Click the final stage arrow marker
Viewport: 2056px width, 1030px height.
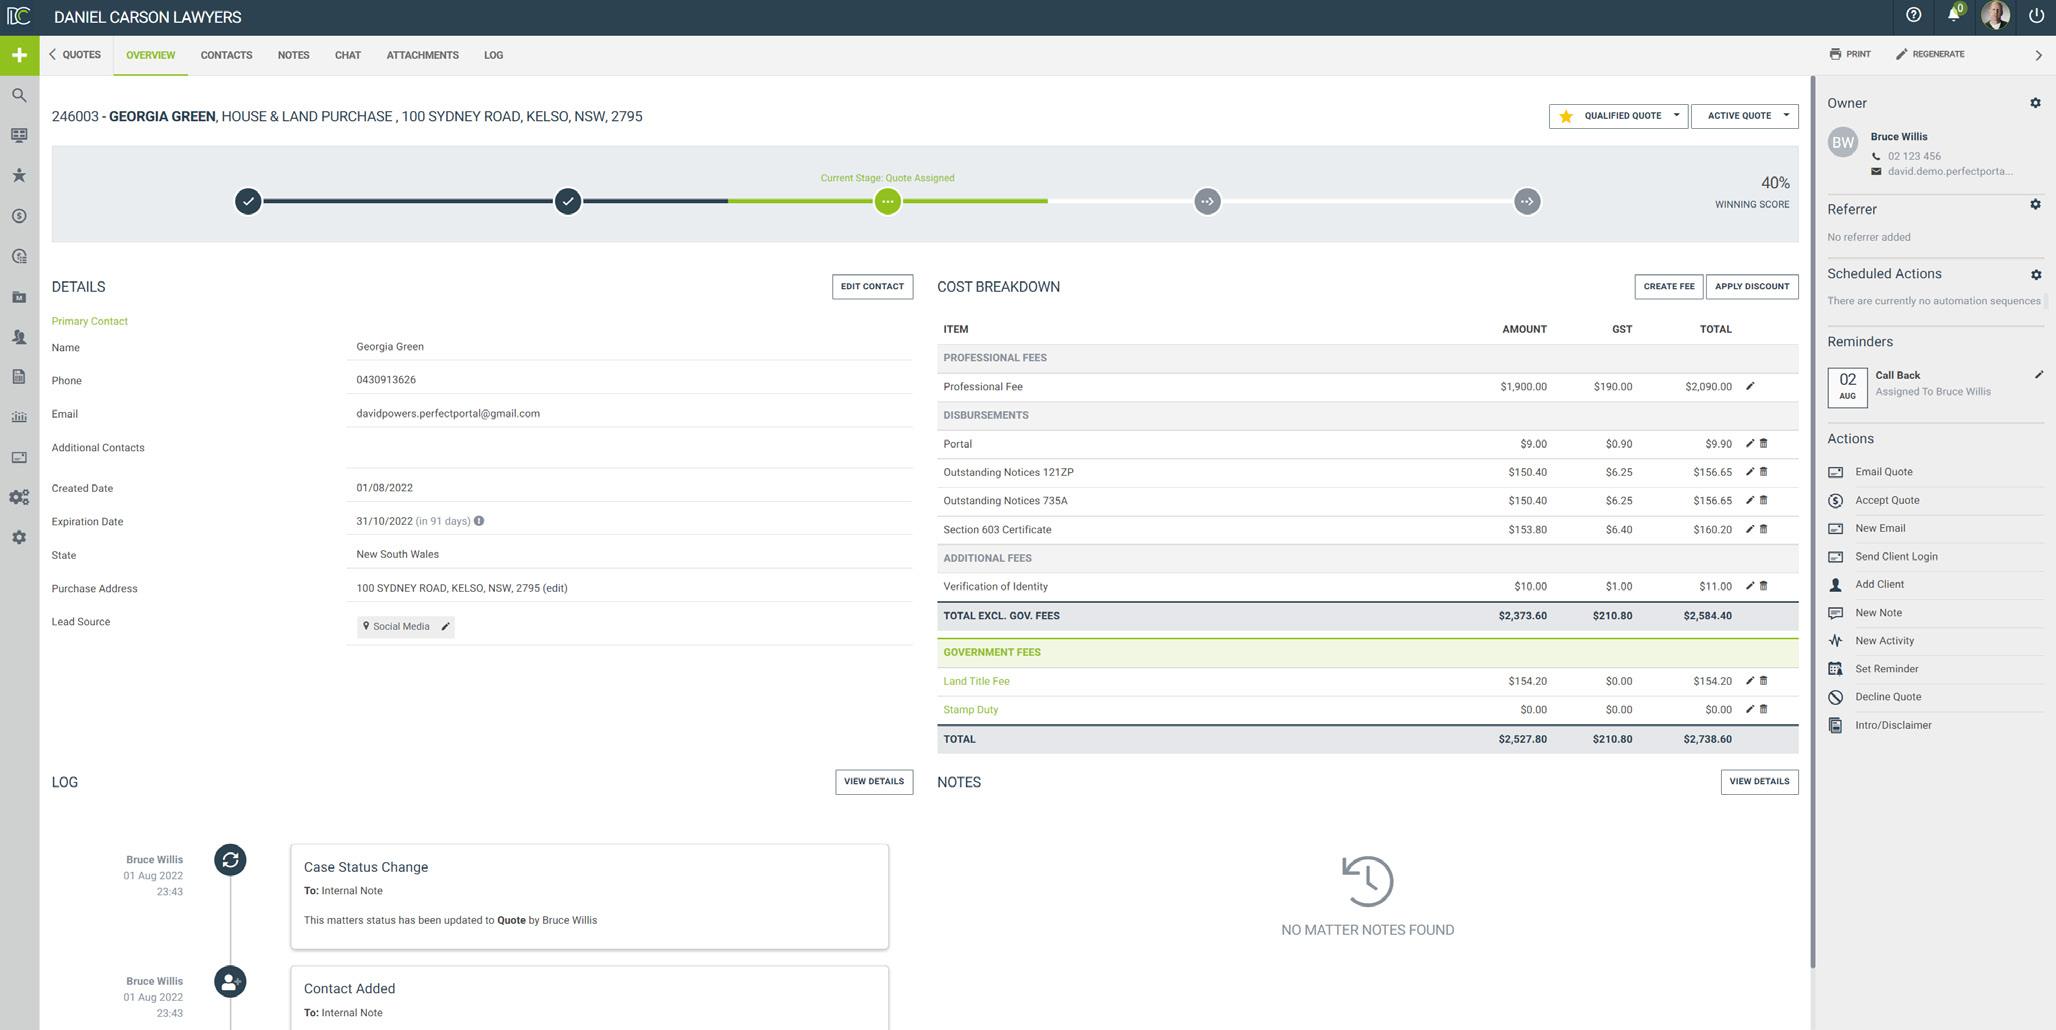pyautogui.click(x=1526, y=202)
